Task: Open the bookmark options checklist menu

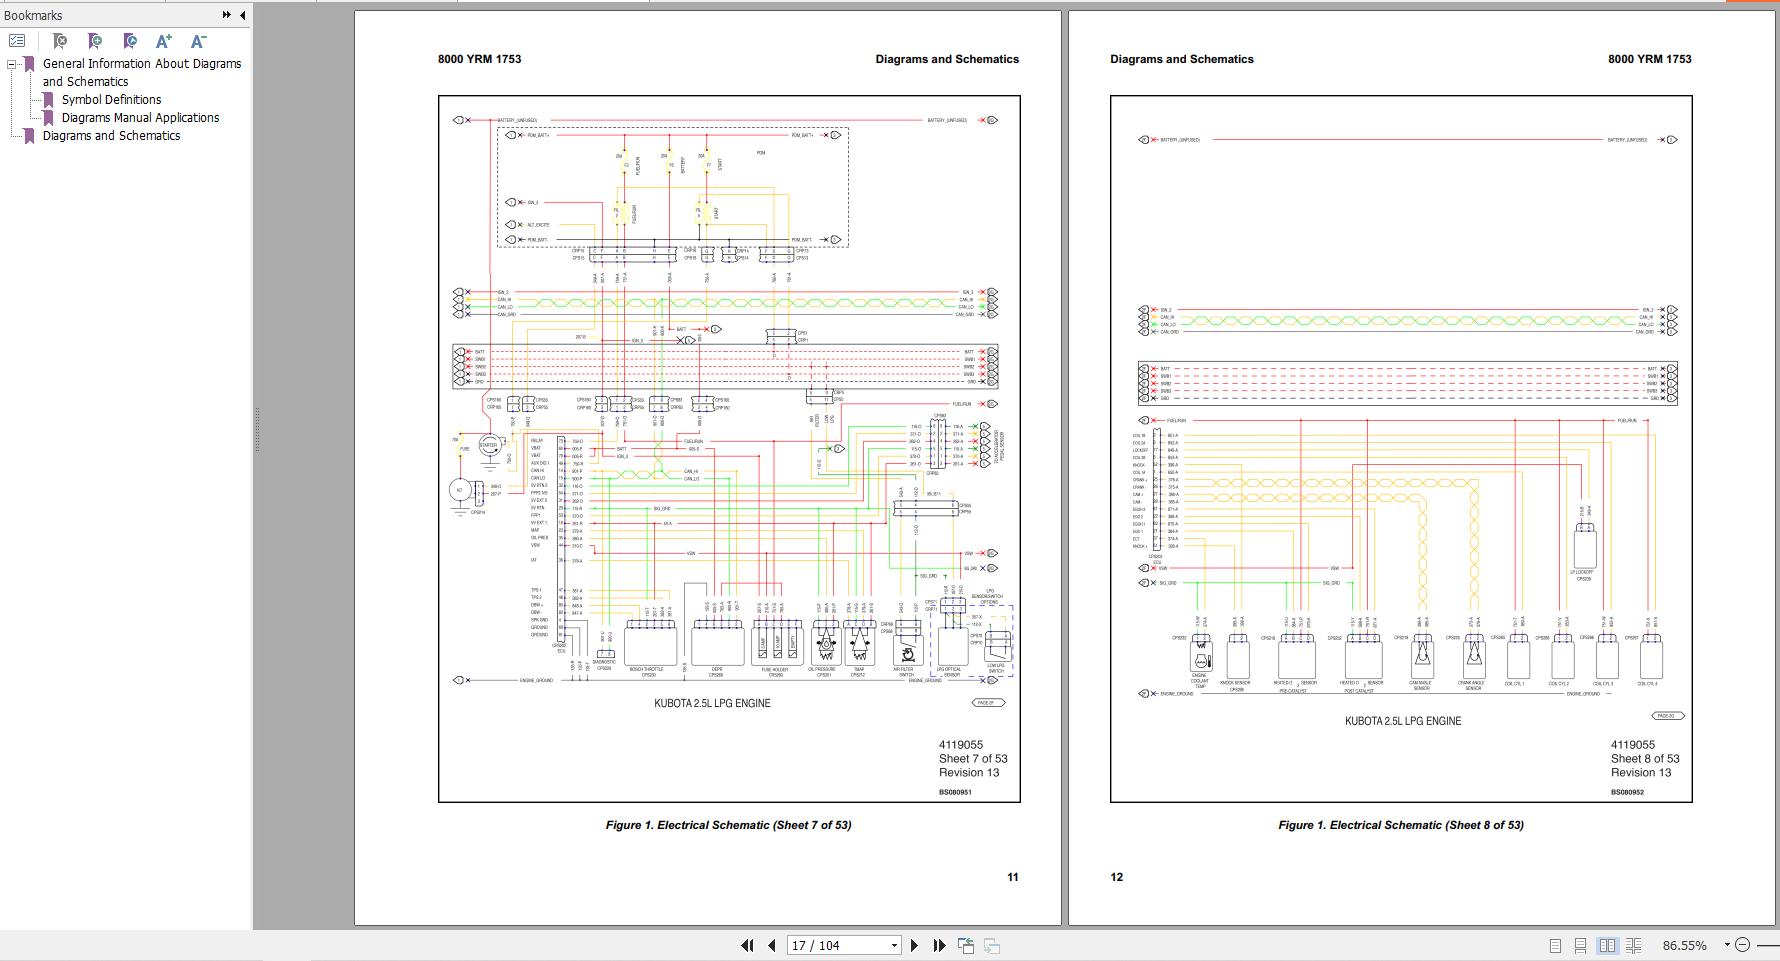Action: pyautogui.click(x=17, y=41)
